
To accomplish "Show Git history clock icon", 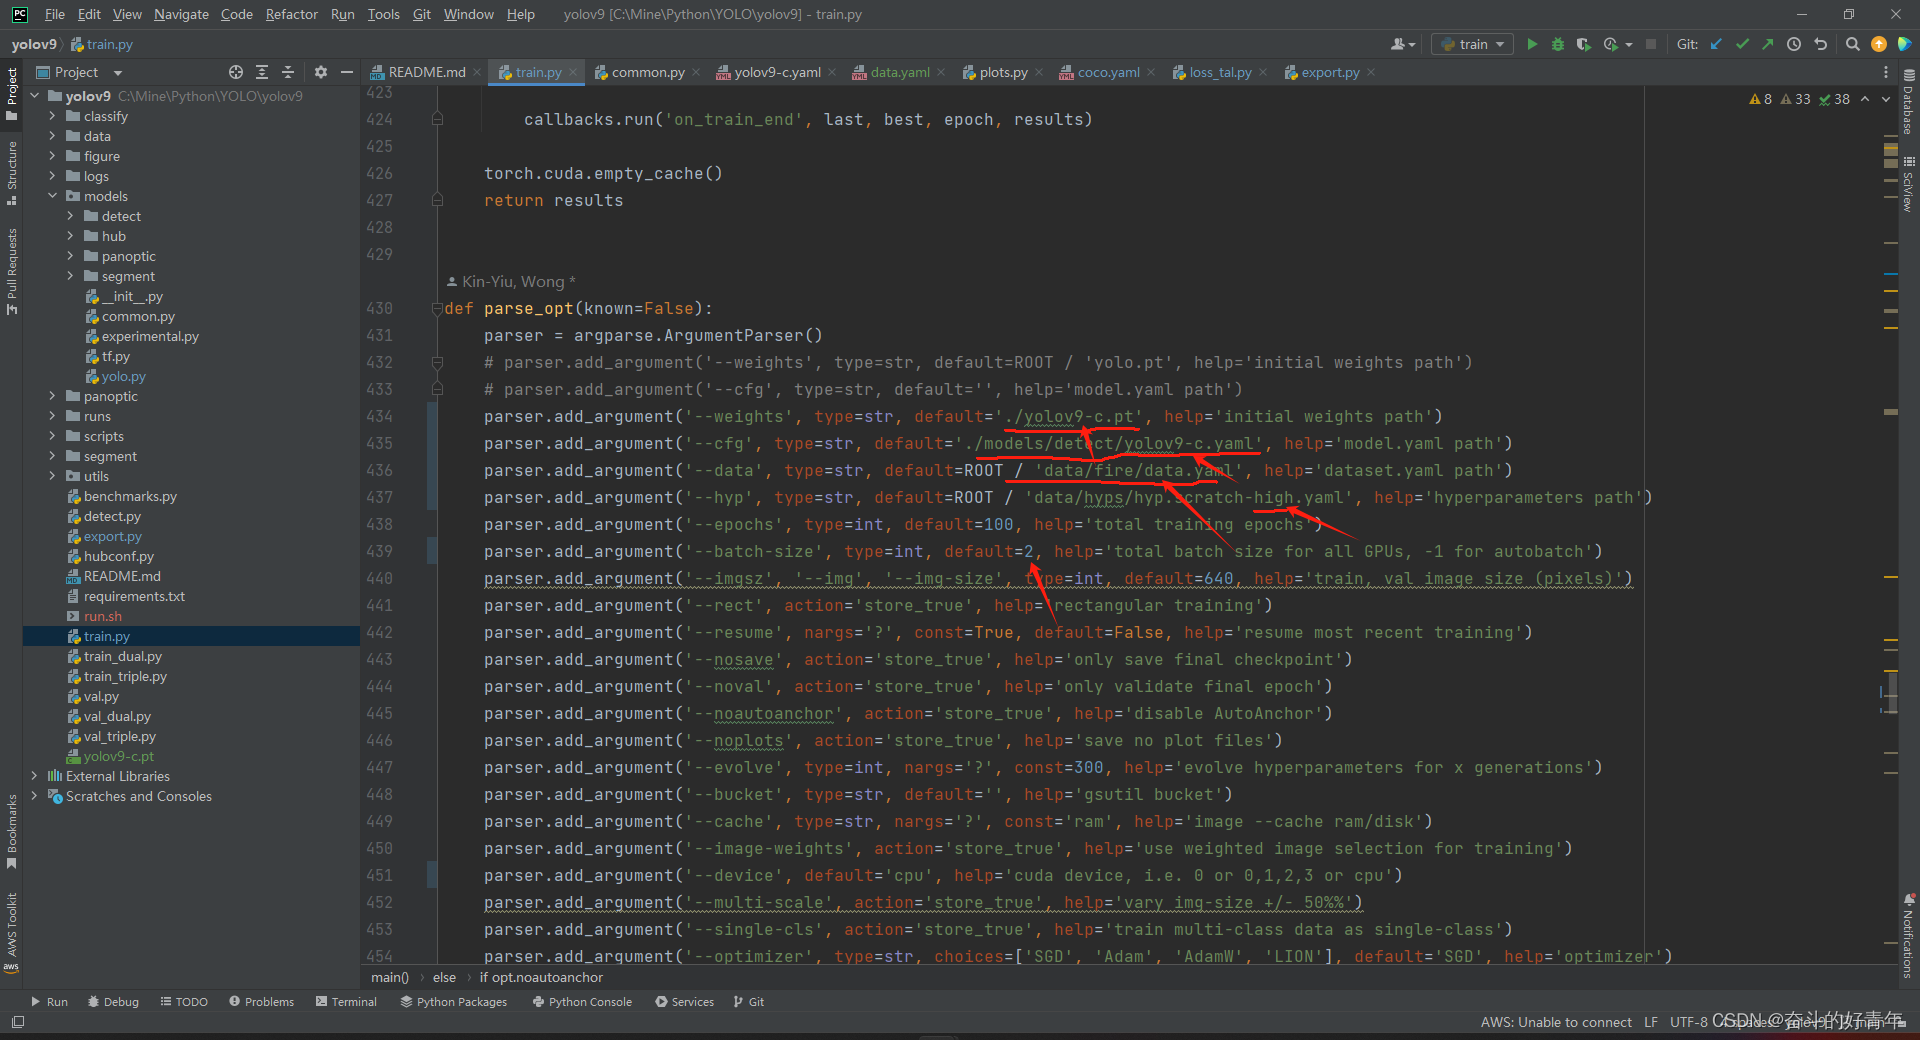I will click(1794, 44).
